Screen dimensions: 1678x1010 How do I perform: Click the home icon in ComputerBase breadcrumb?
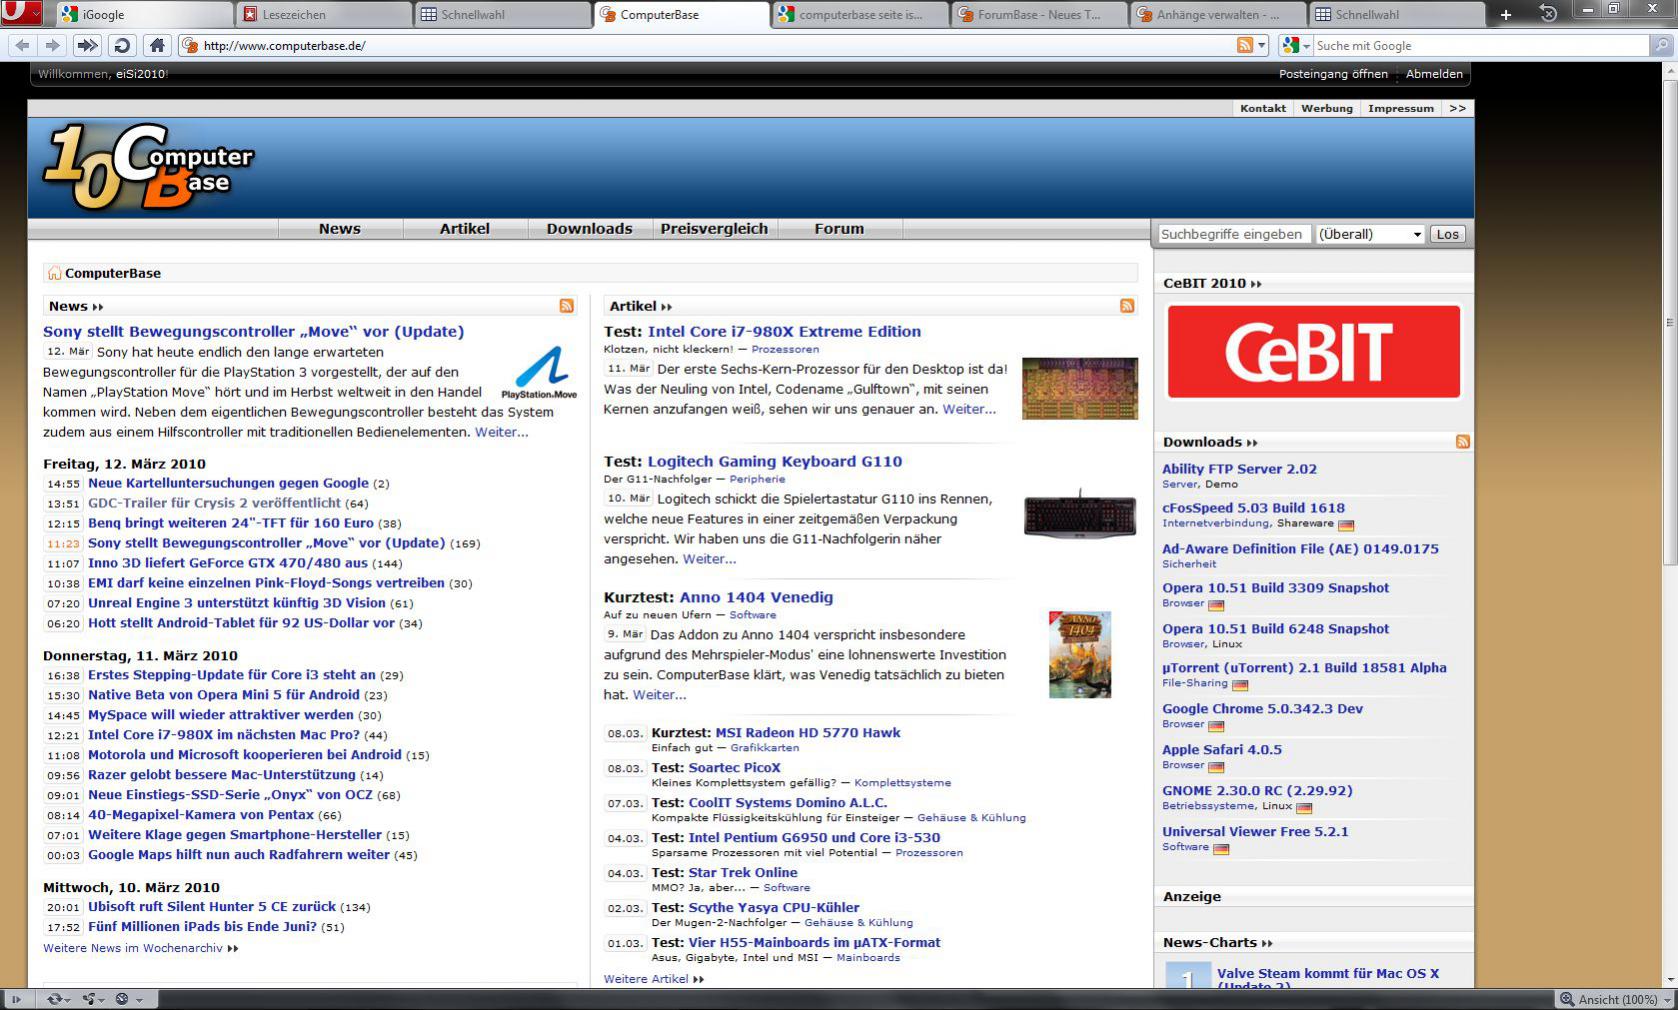point(54,273)
